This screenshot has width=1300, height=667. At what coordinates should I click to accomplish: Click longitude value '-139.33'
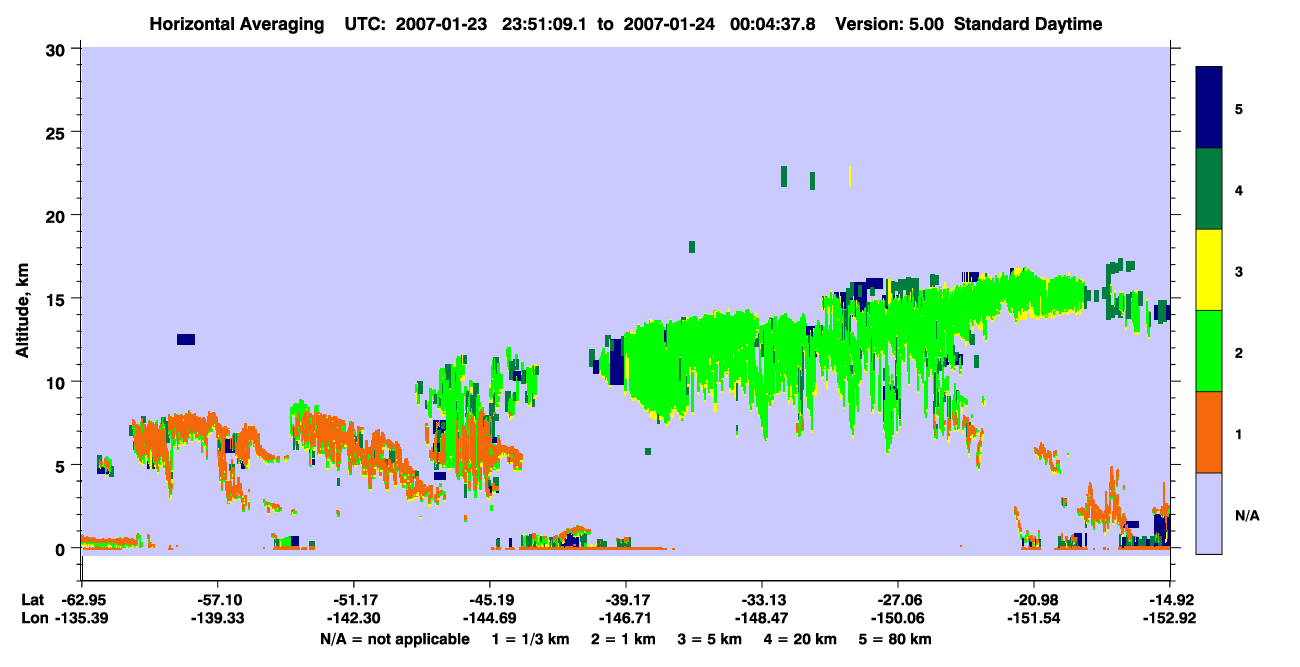[x=218, y=618]
